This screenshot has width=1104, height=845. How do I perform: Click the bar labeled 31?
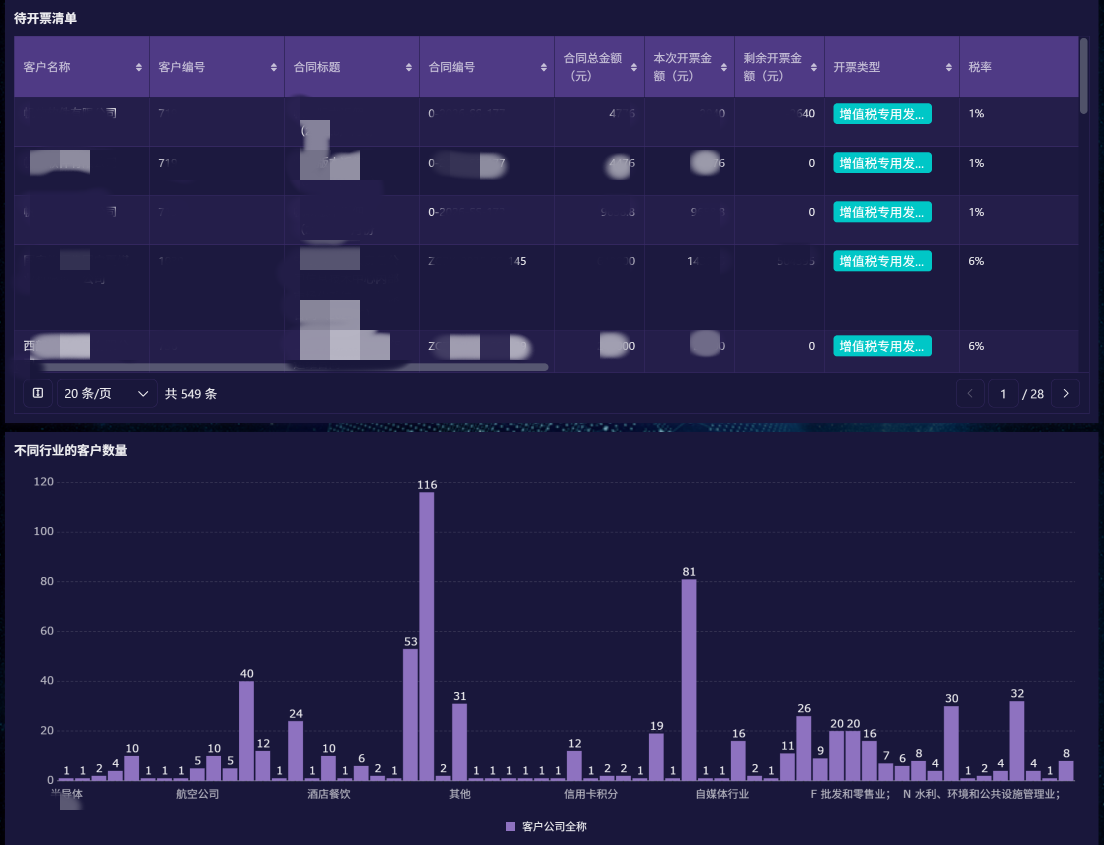(x=460, y=742)
